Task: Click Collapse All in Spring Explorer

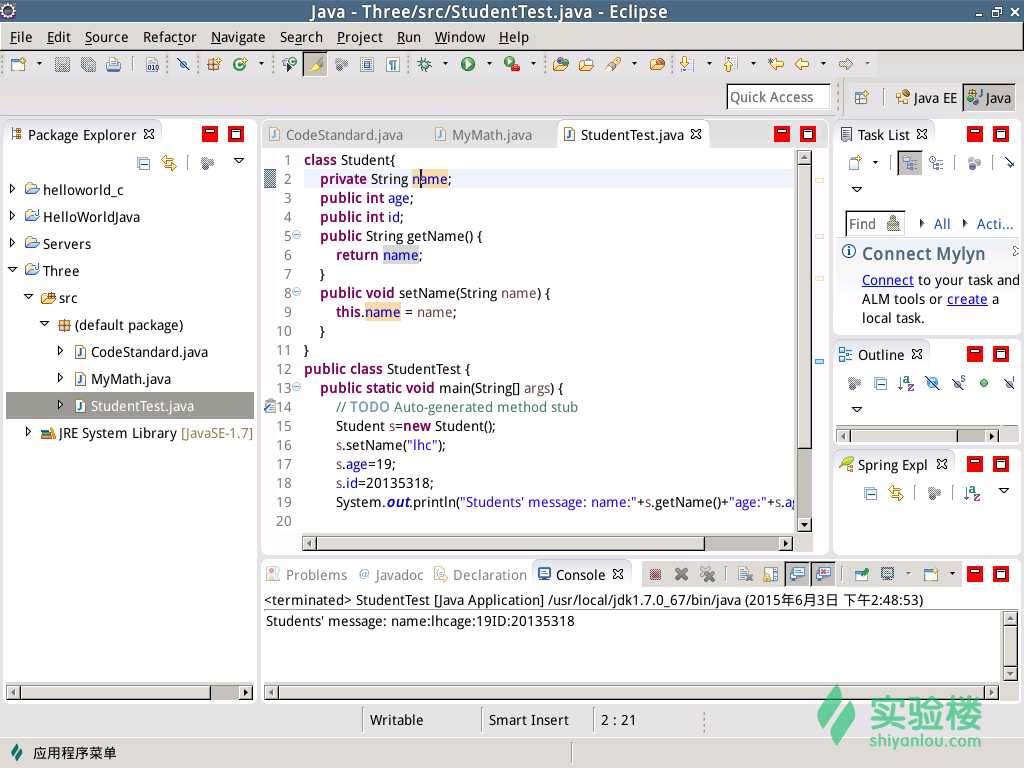Action: [x=870, y=493]
